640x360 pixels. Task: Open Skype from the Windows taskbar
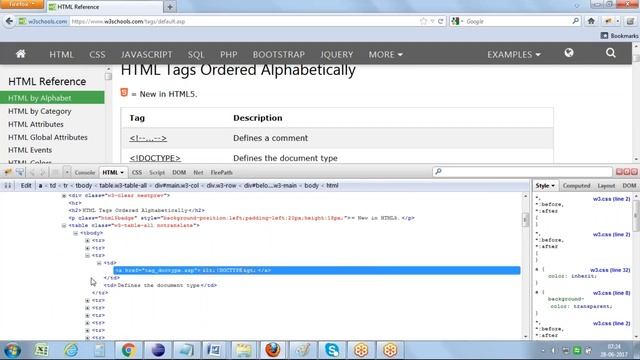click(332, 350)
